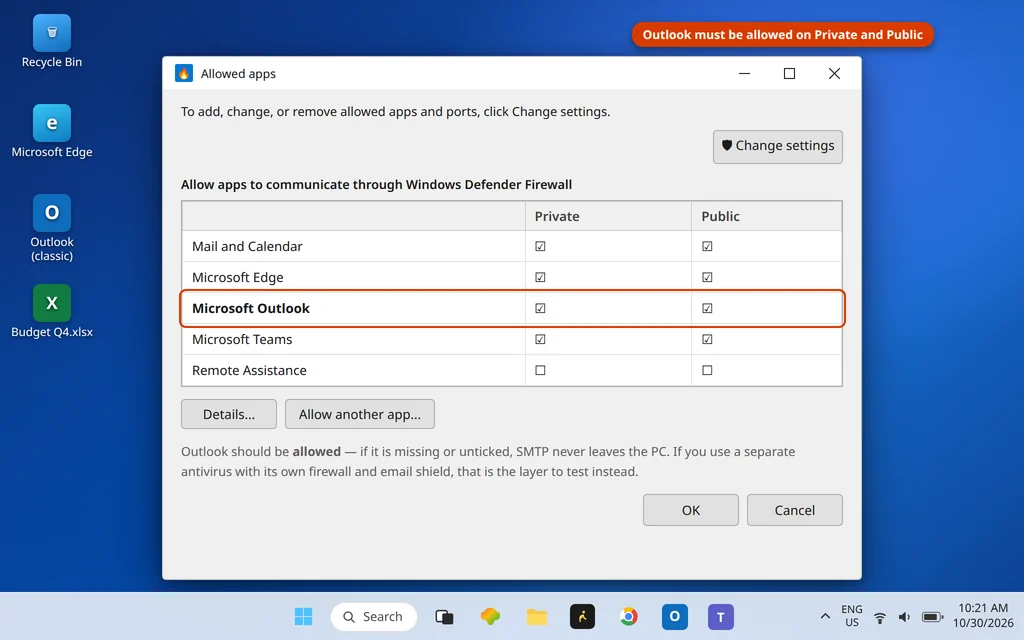This screenshot has height=640, width=1024.
Task: Open the Budget Q4.xlsx file icon
Action: click(52, 303)
